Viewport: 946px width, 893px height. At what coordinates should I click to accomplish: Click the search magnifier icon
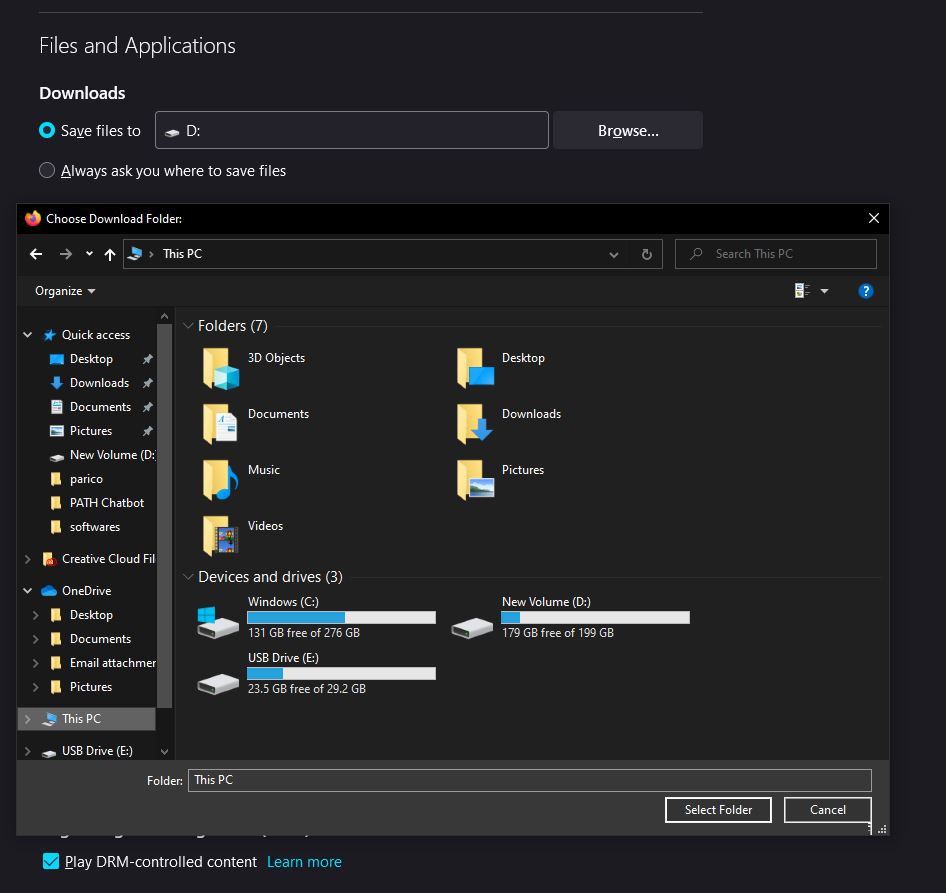(695, 254)
